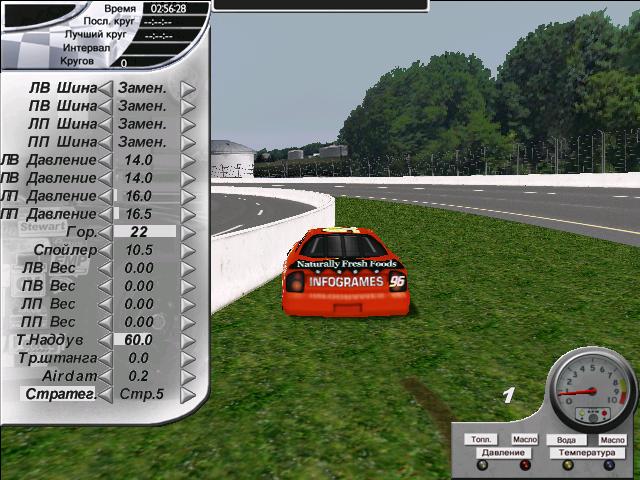
Task: Click left arrow beside Спойлер value
Action: (105, 250)
